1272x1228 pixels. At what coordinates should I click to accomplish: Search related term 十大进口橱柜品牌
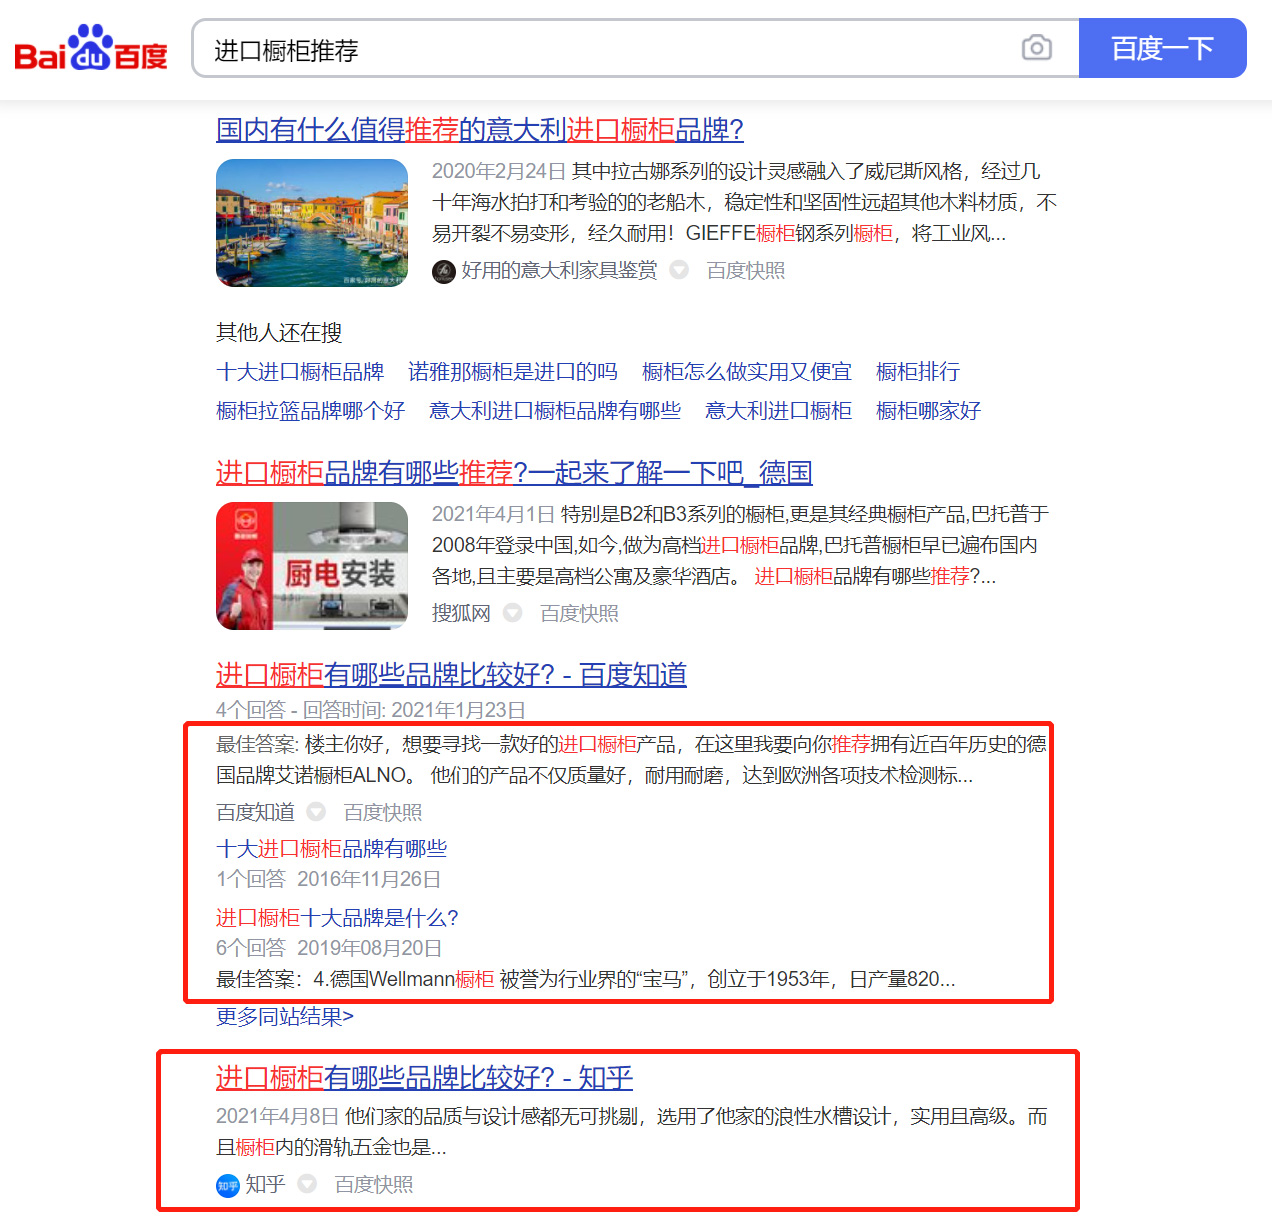pyautogui.click(x=300, y=372)
